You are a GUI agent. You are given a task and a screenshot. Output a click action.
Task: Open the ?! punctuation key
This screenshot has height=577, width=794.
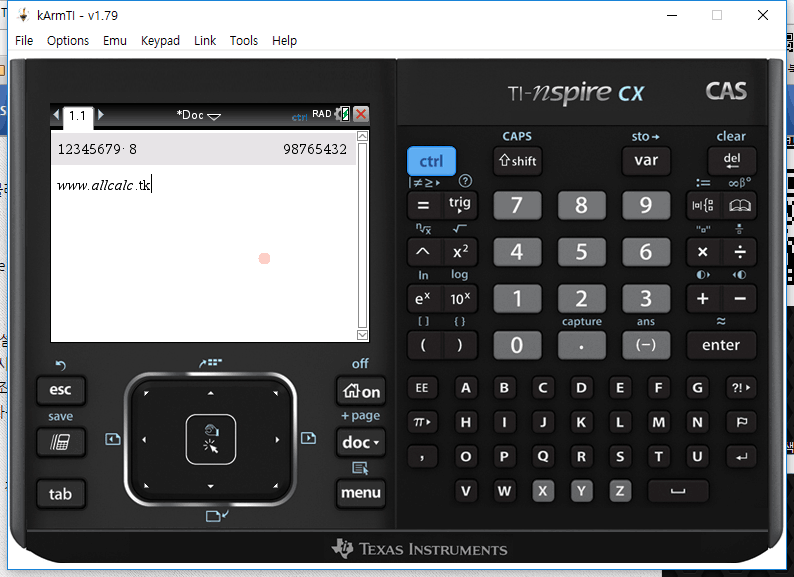(x=741, y=388)
